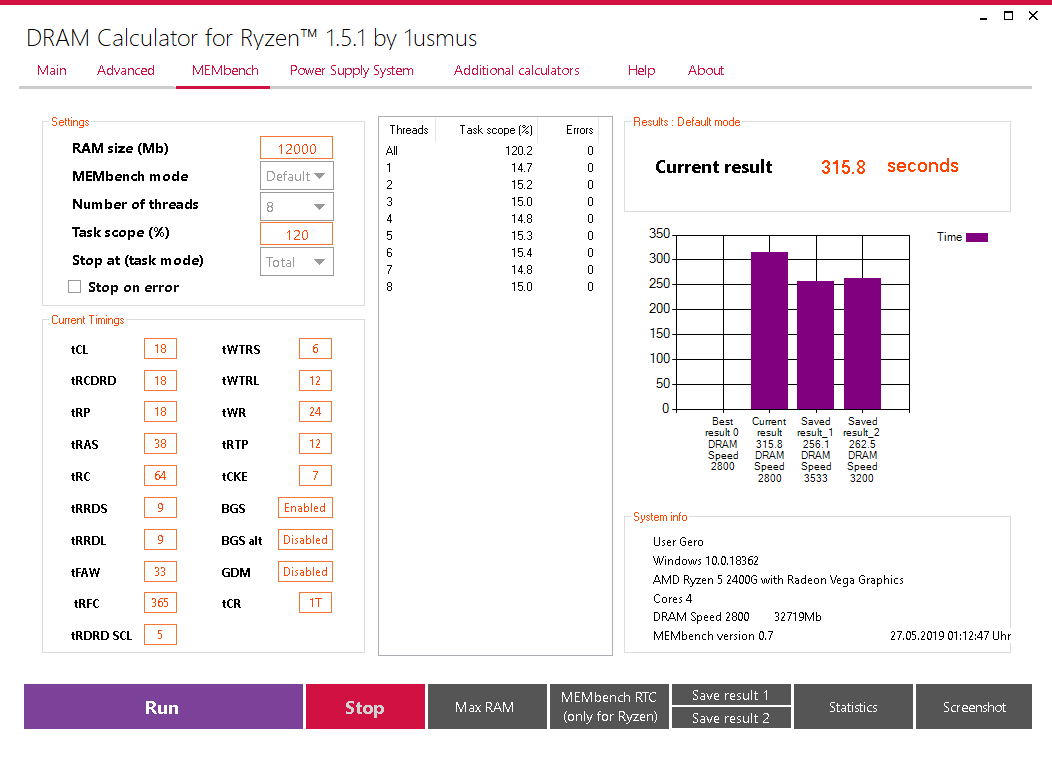1052x771 pixels.
Task: Click the Errors column header
Action: 580,130
